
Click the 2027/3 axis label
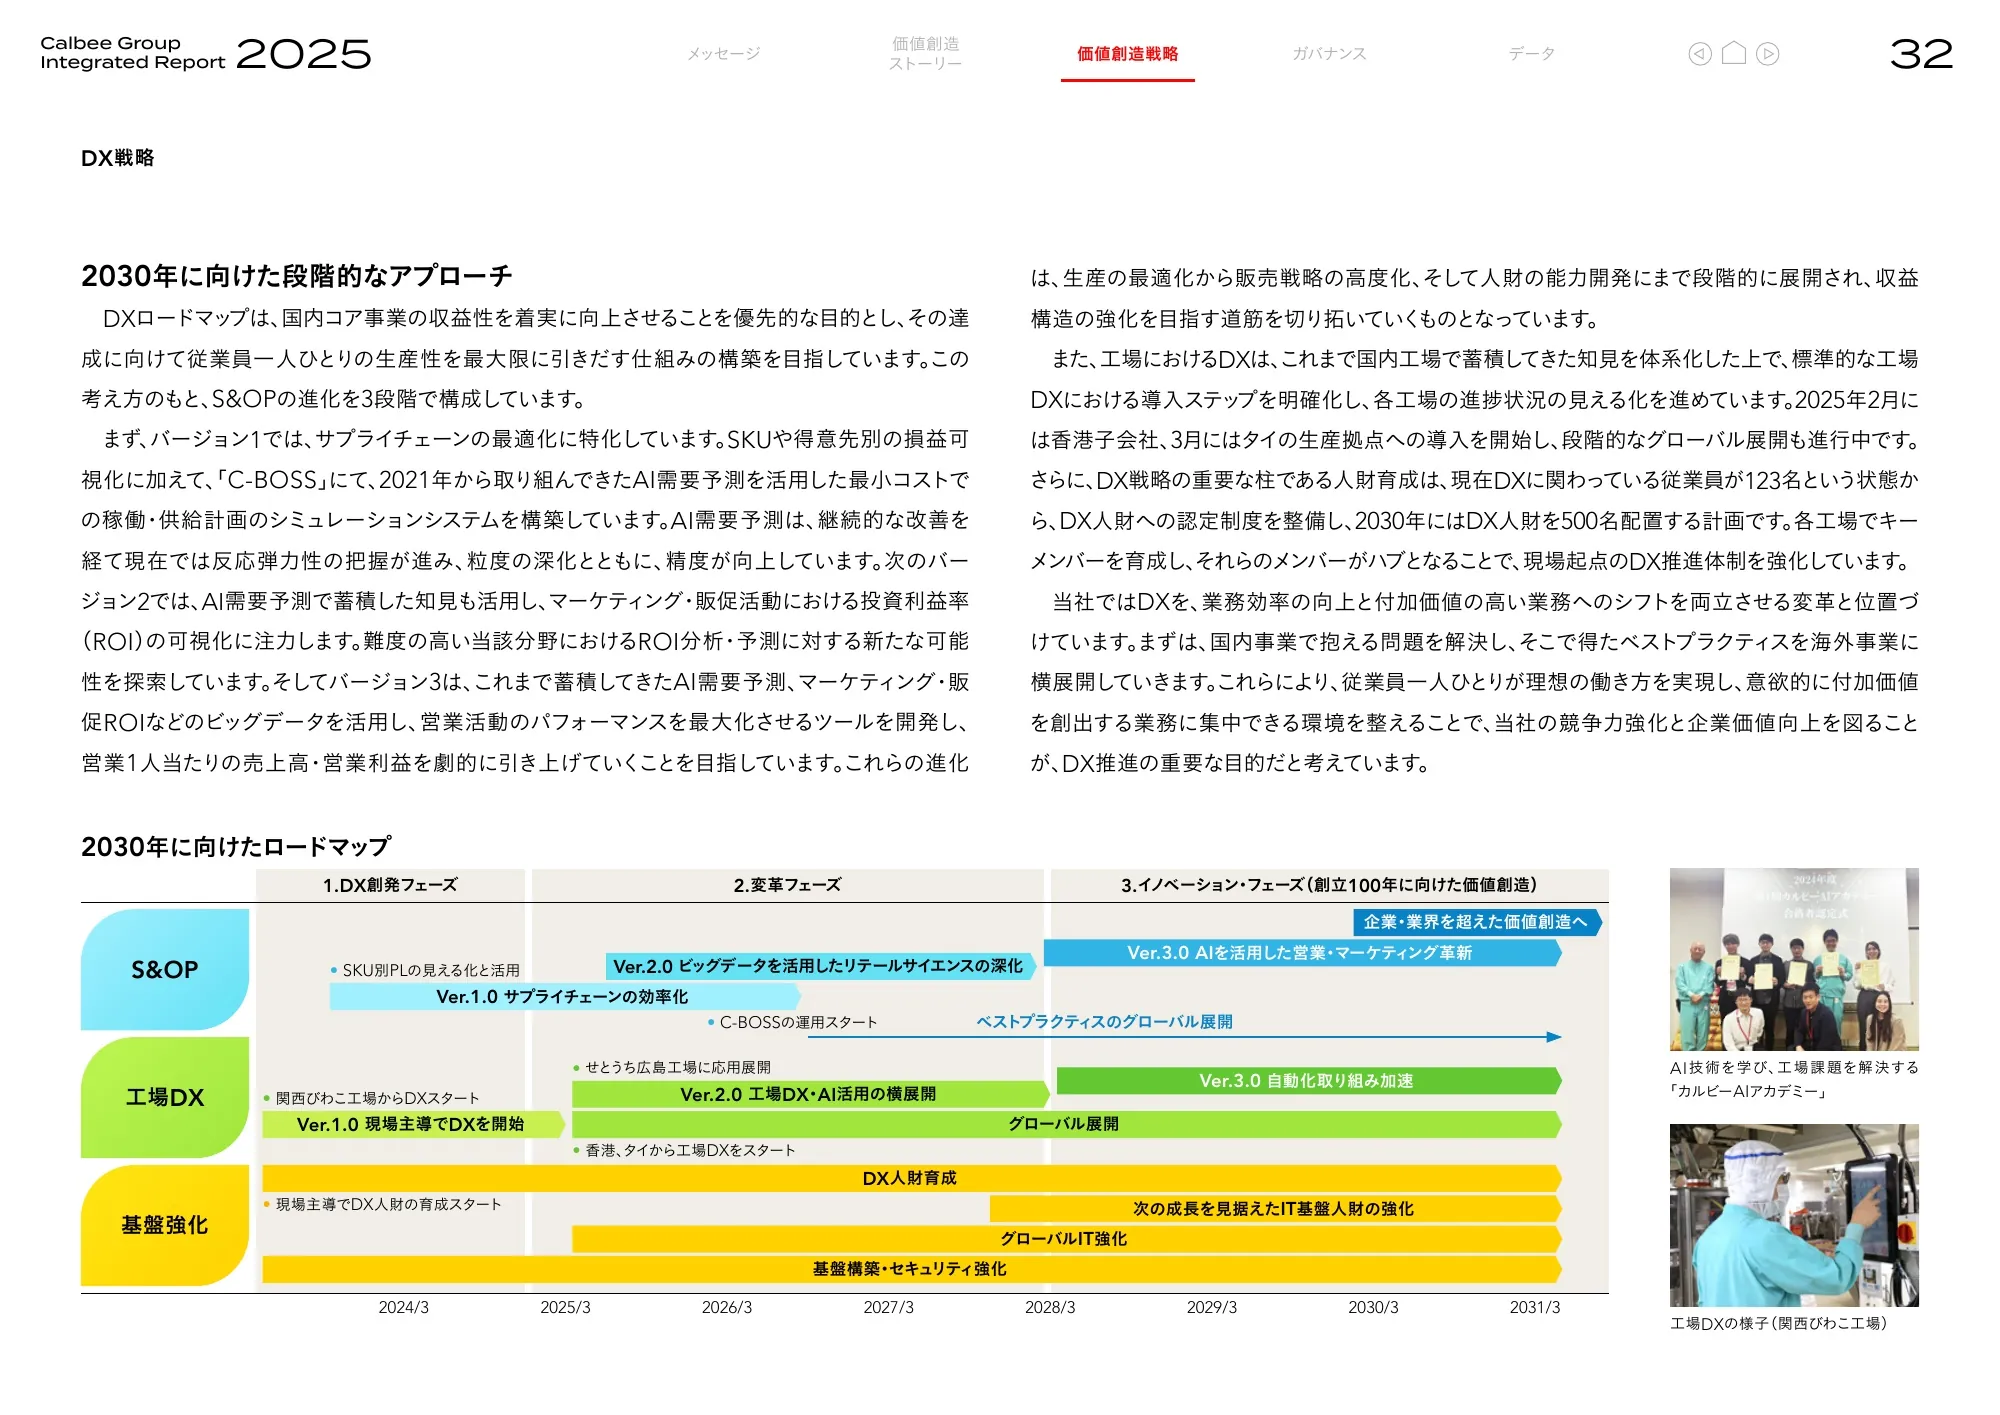[x=889, y=1307]
